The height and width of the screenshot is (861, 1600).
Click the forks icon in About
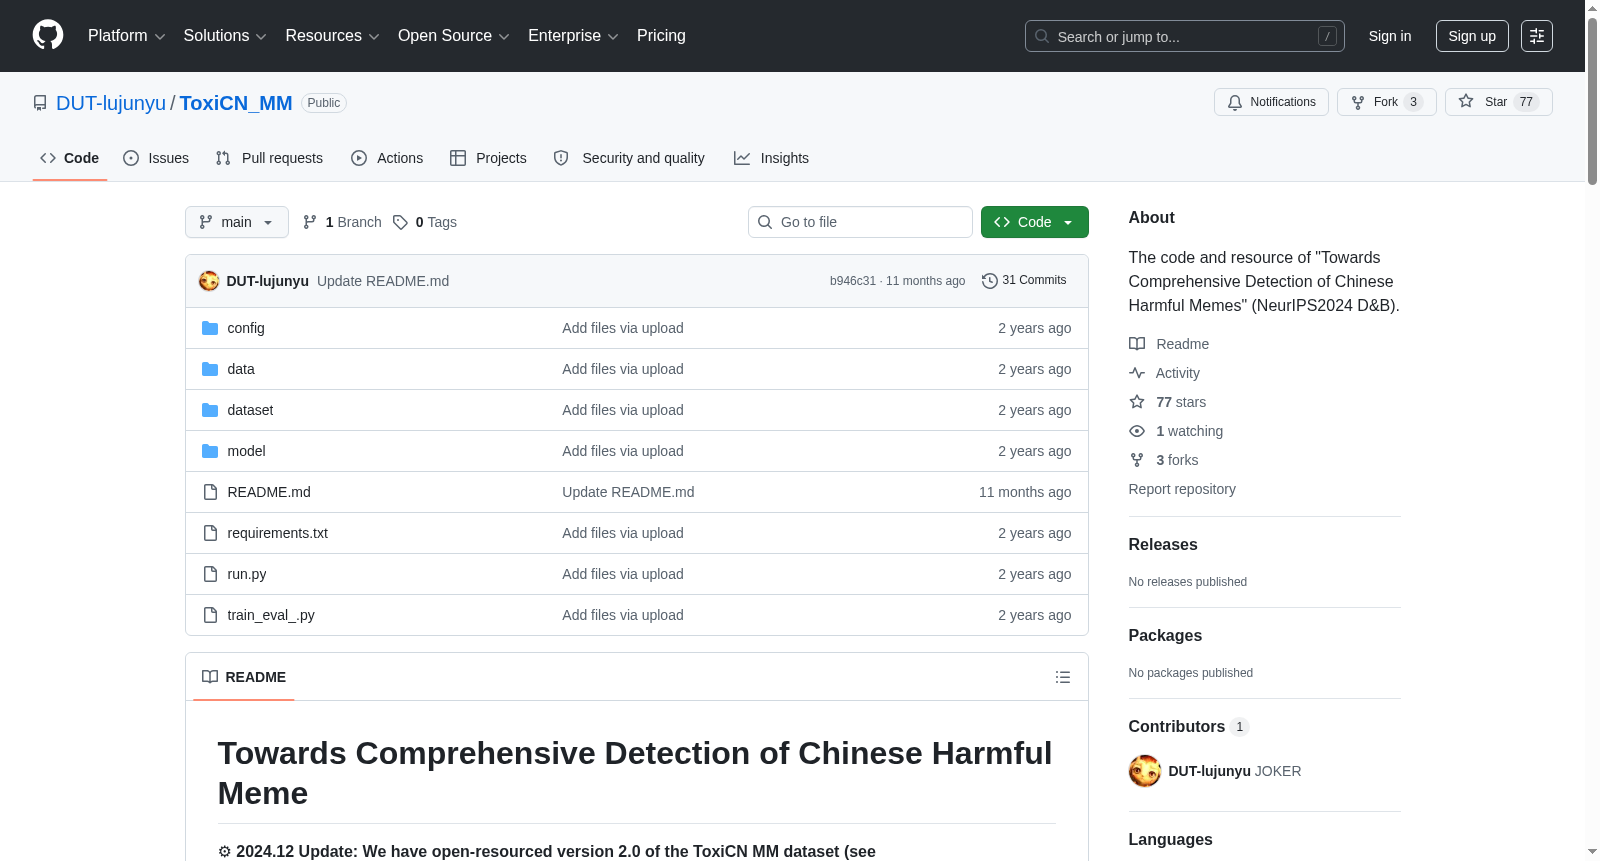[x=1137, y=460]
